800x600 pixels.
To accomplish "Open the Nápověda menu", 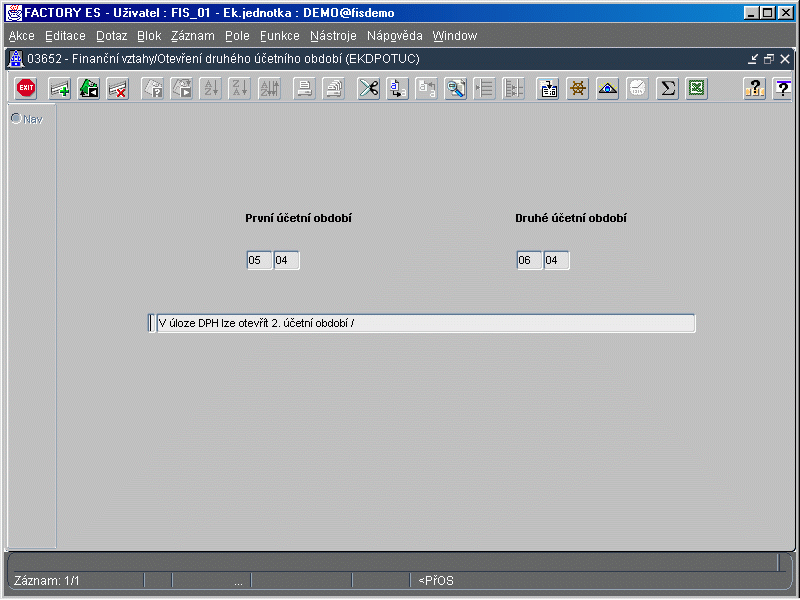I will pos(394,36).
